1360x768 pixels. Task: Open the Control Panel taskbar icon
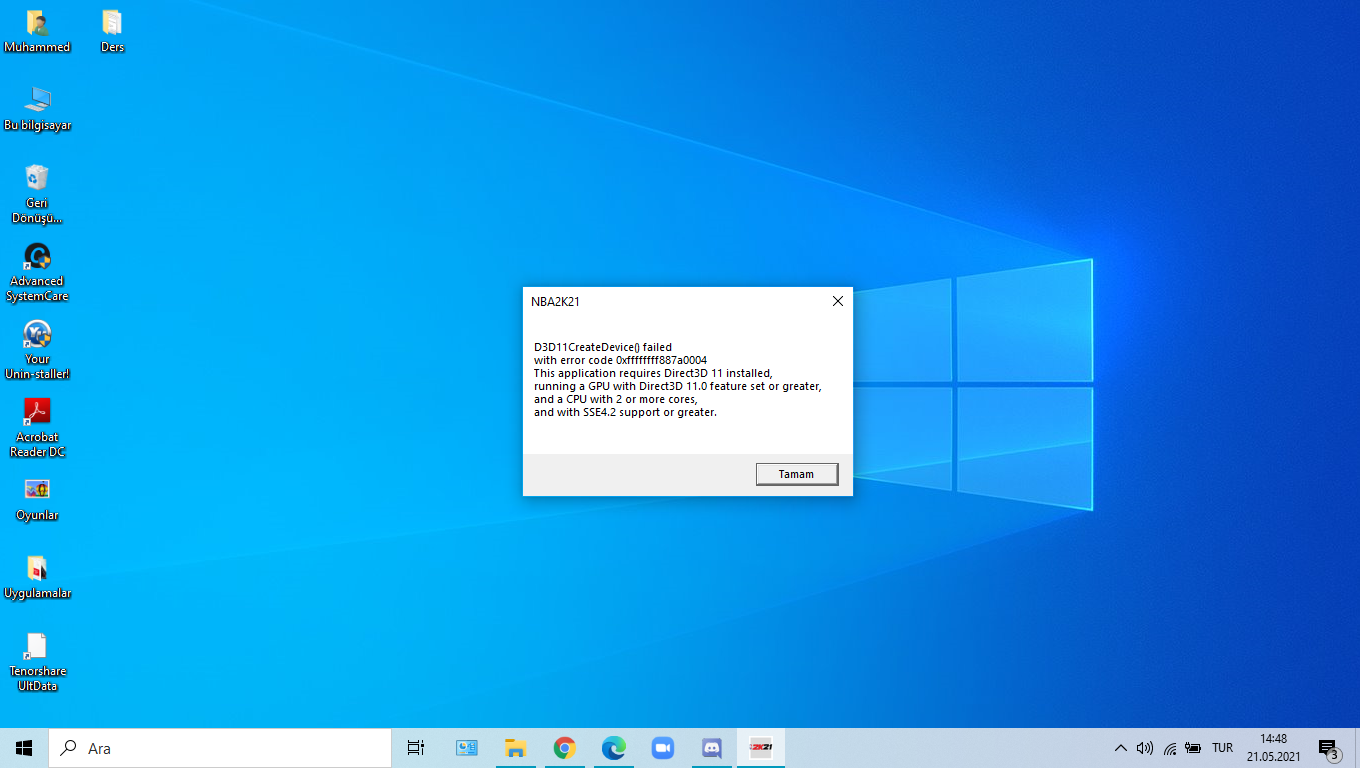467,748
